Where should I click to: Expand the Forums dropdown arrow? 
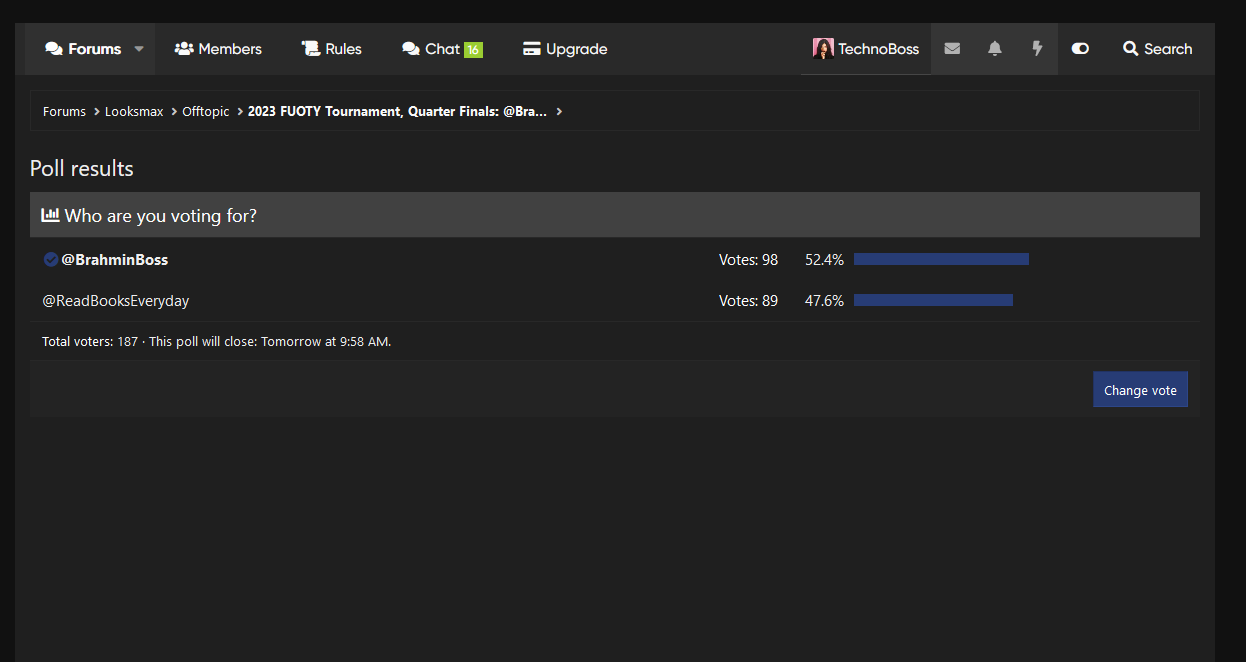[x=139, y=49]
